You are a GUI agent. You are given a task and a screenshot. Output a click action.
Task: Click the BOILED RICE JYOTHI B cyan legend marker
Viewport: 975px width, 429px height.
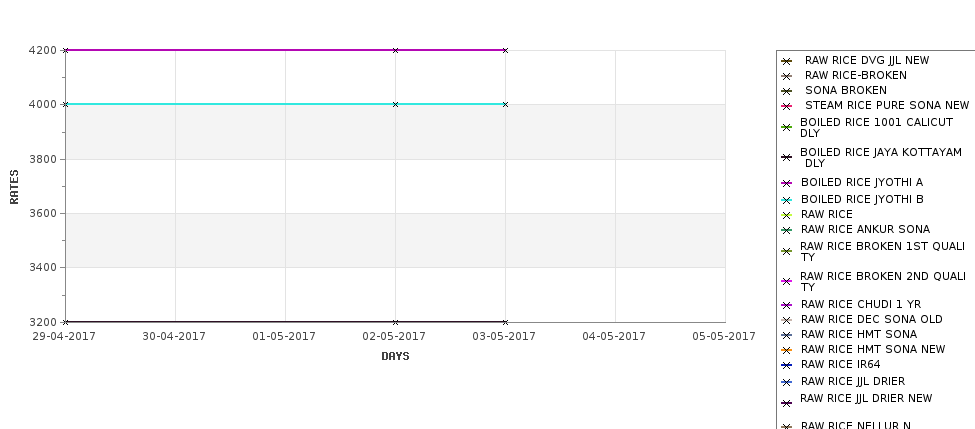tap(787, 200)
